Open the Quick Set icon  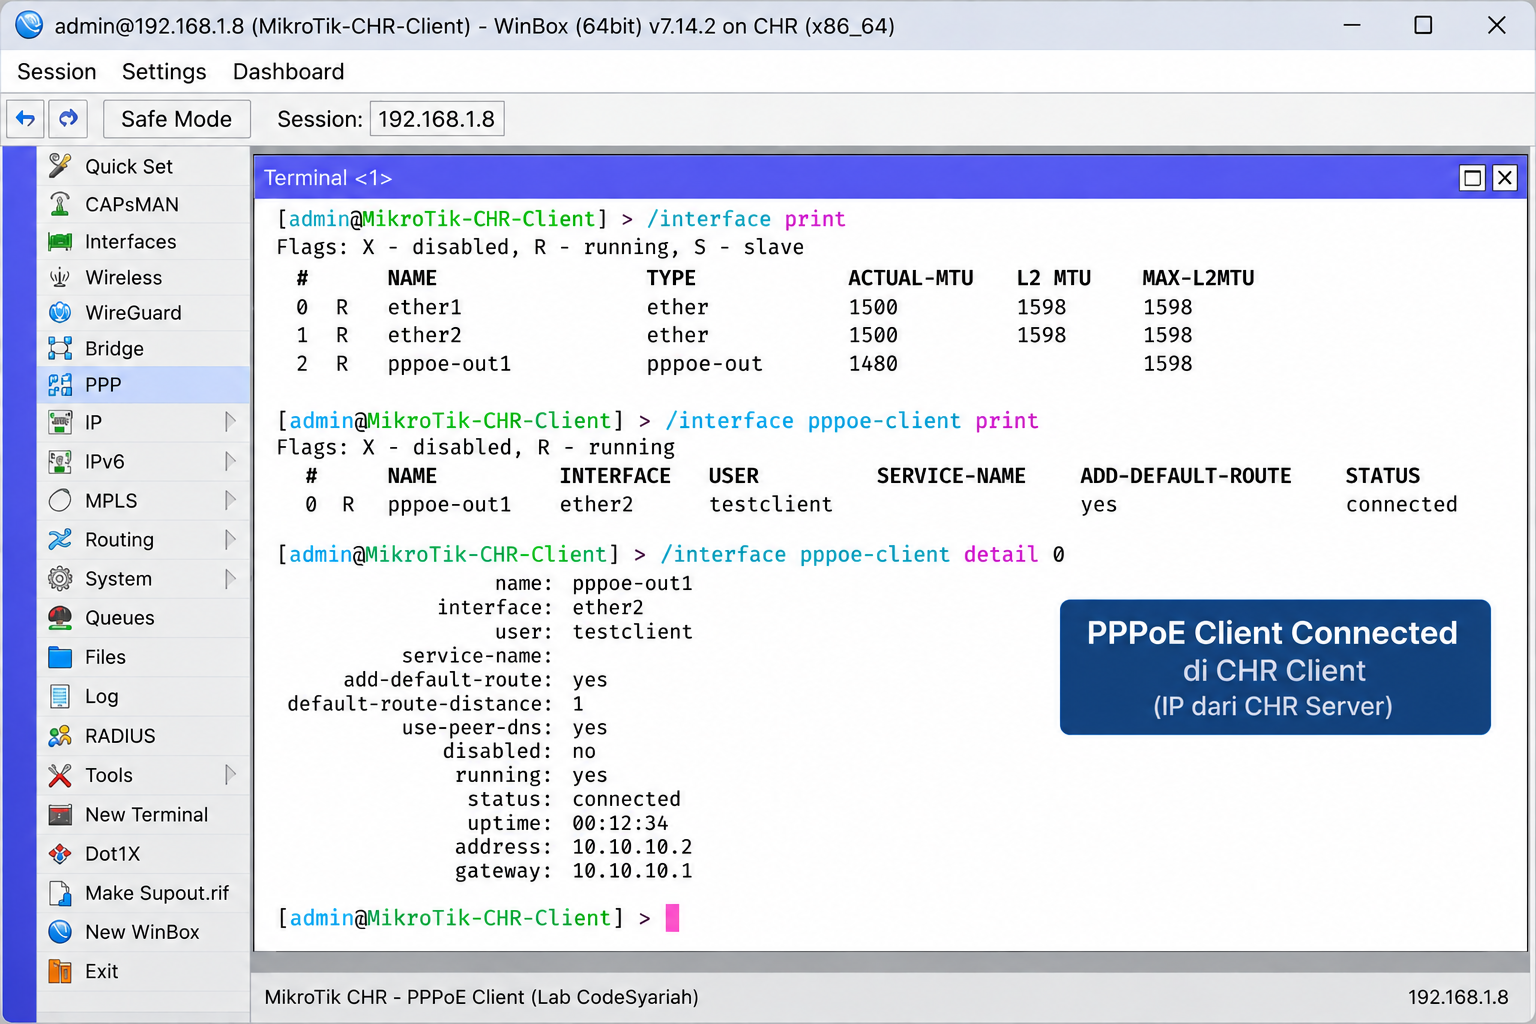click(x=60, y=166)
